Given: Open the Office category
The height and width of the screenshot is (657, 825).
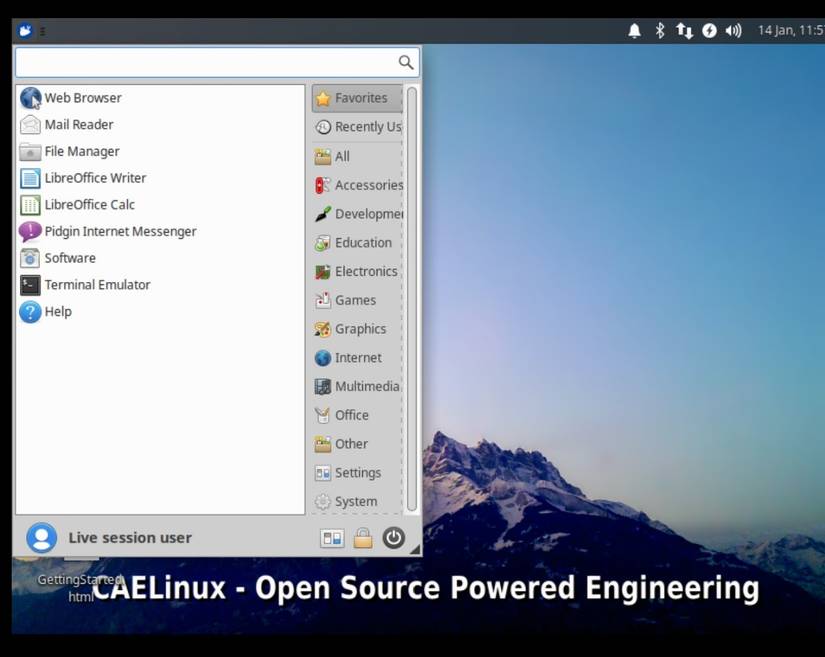Looking at the screenshot, I should pos(357,415).
